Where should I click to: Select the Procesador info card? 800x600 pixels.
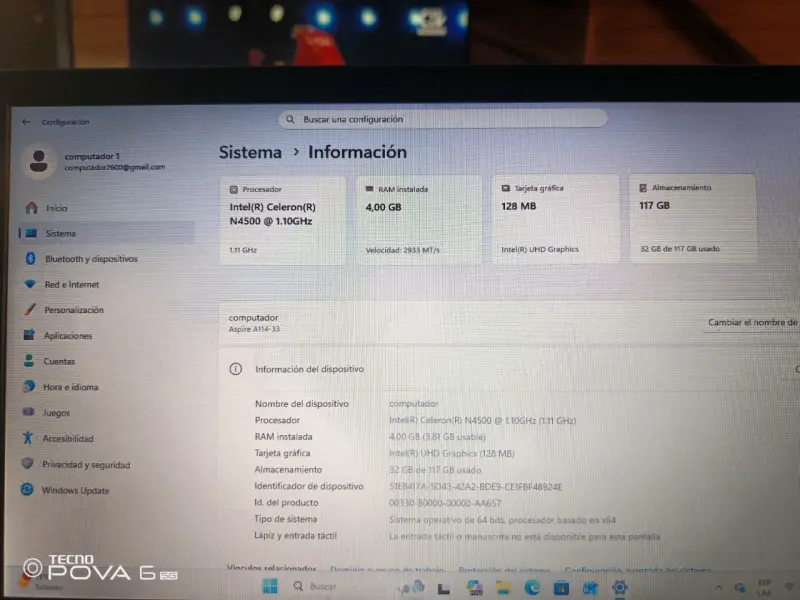coord(283,220)
